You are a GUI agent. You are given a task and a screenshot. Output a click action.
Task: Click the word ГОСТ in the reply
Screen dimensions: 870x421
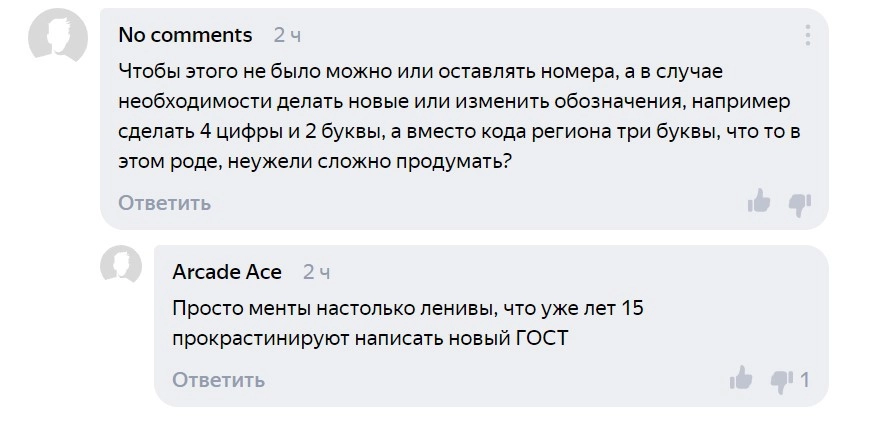coord(540,338)
